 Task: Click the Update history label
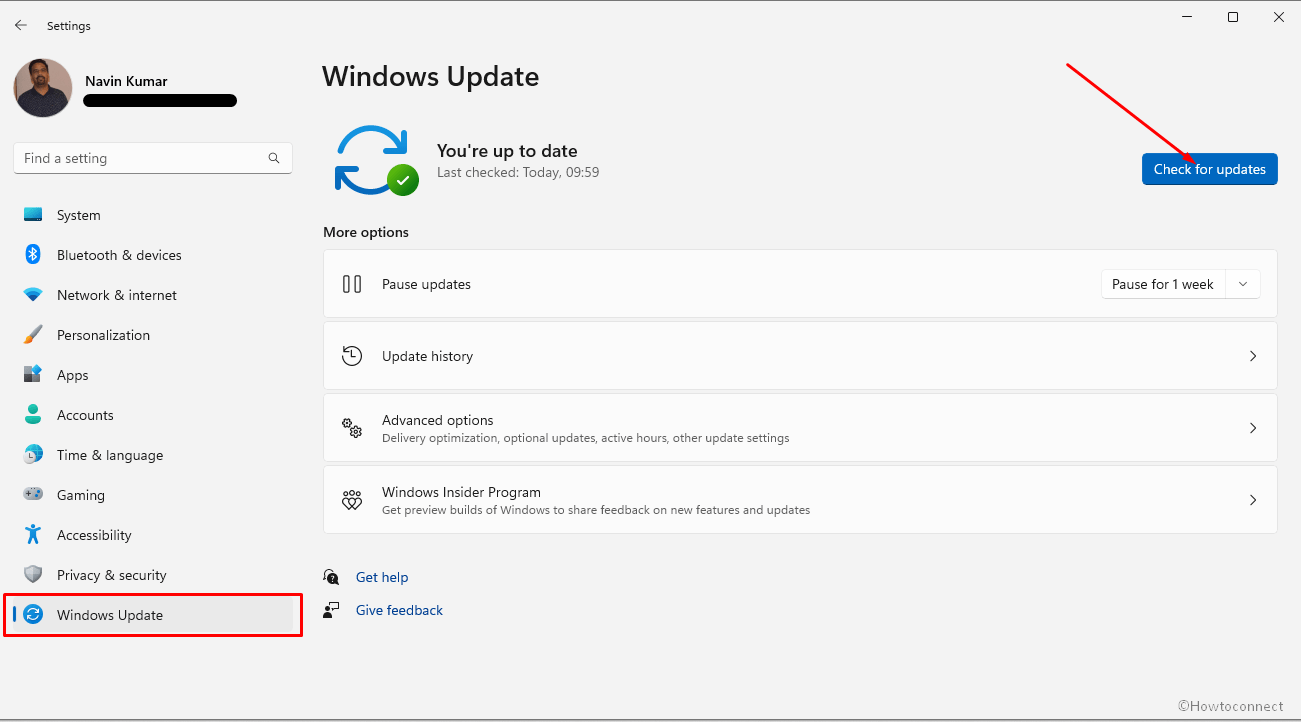tap(427, 356)
